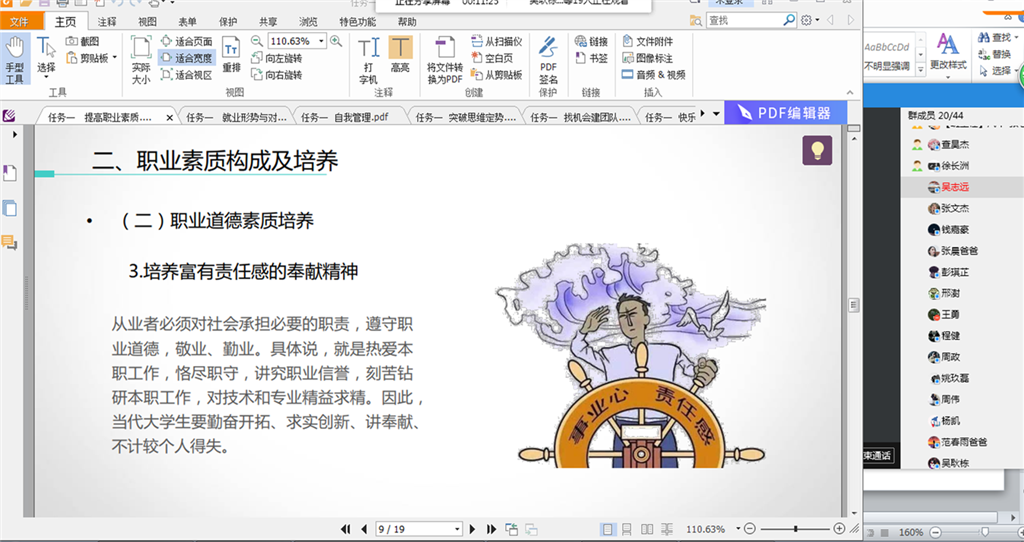Open the document tab list dropdown arrow

click(716, 114)
